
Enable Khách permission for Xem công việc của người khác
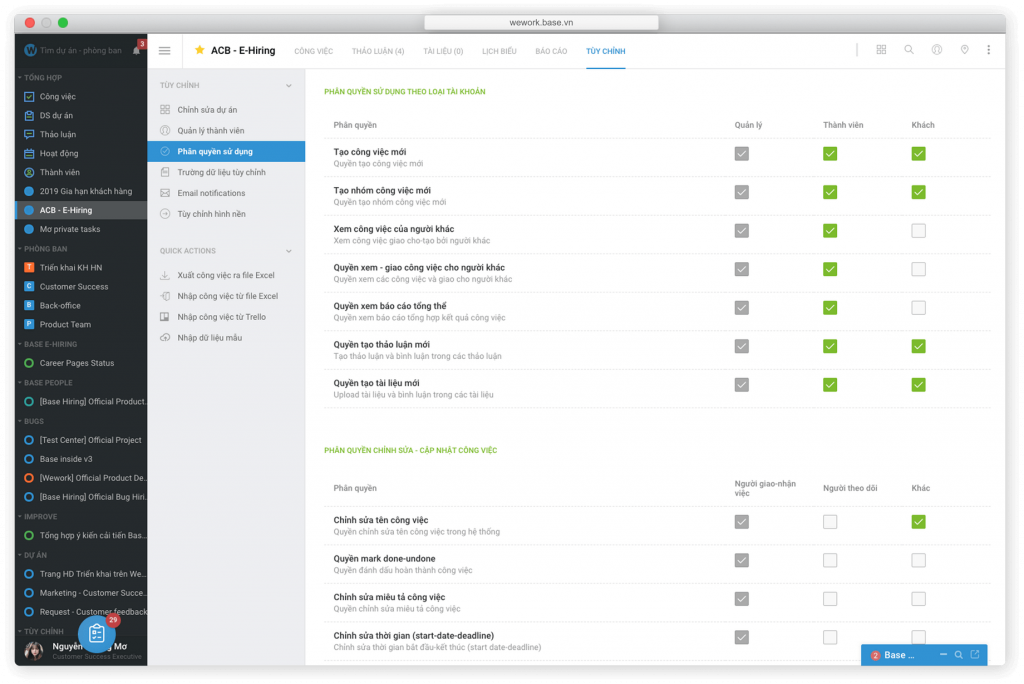pos(918,231)
